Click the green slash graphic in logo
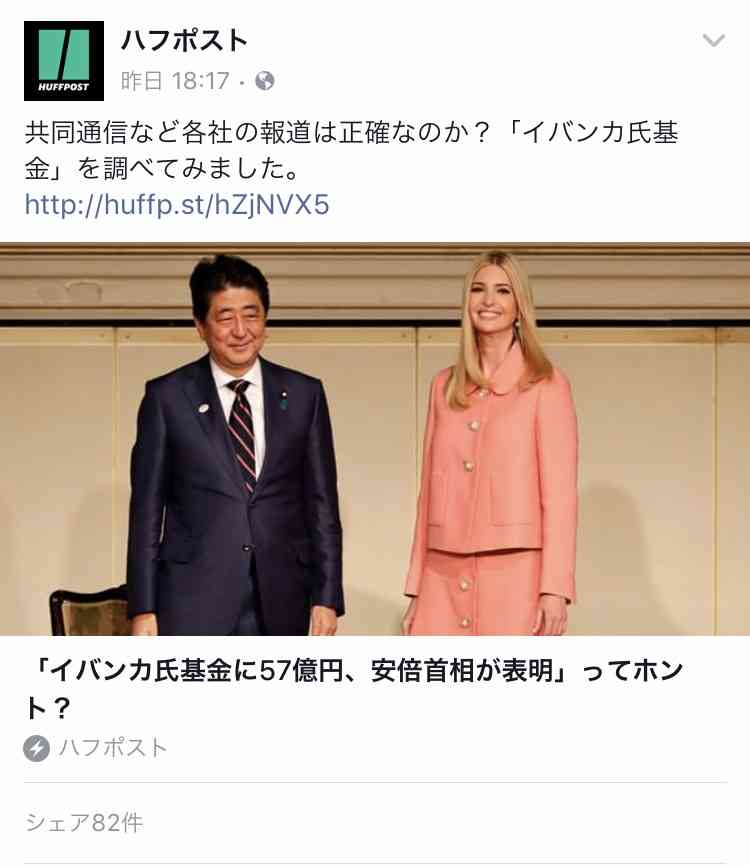 coord(64,54)
